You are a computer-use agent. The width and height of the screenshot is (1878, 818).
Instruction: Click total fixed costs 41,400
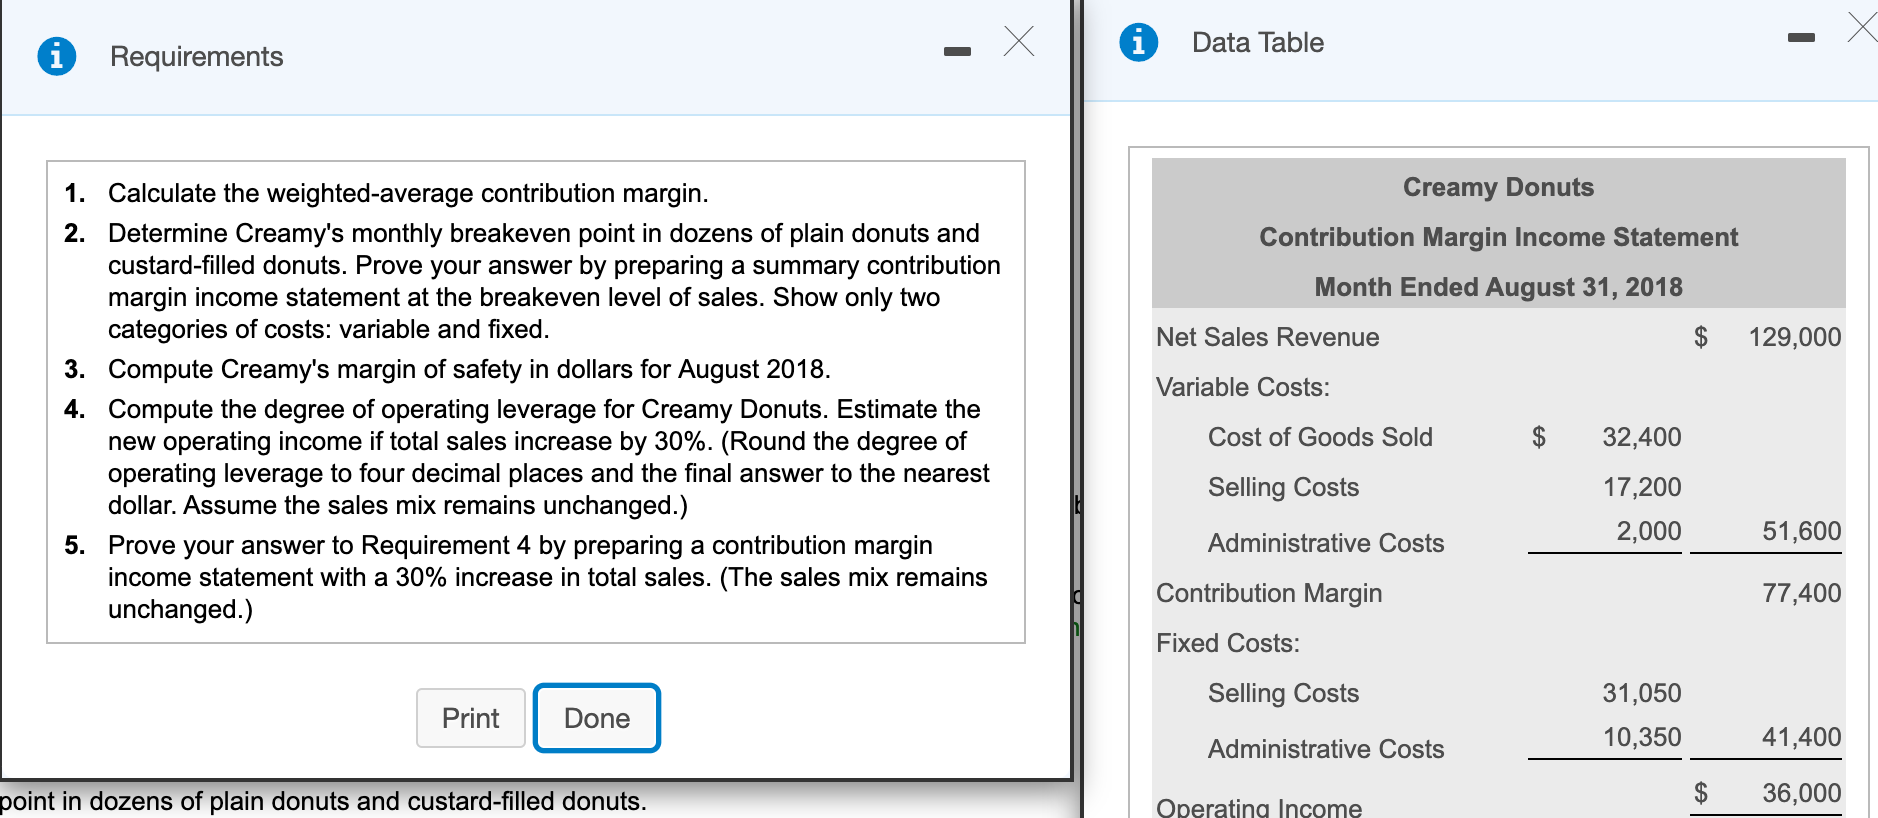1801,737
